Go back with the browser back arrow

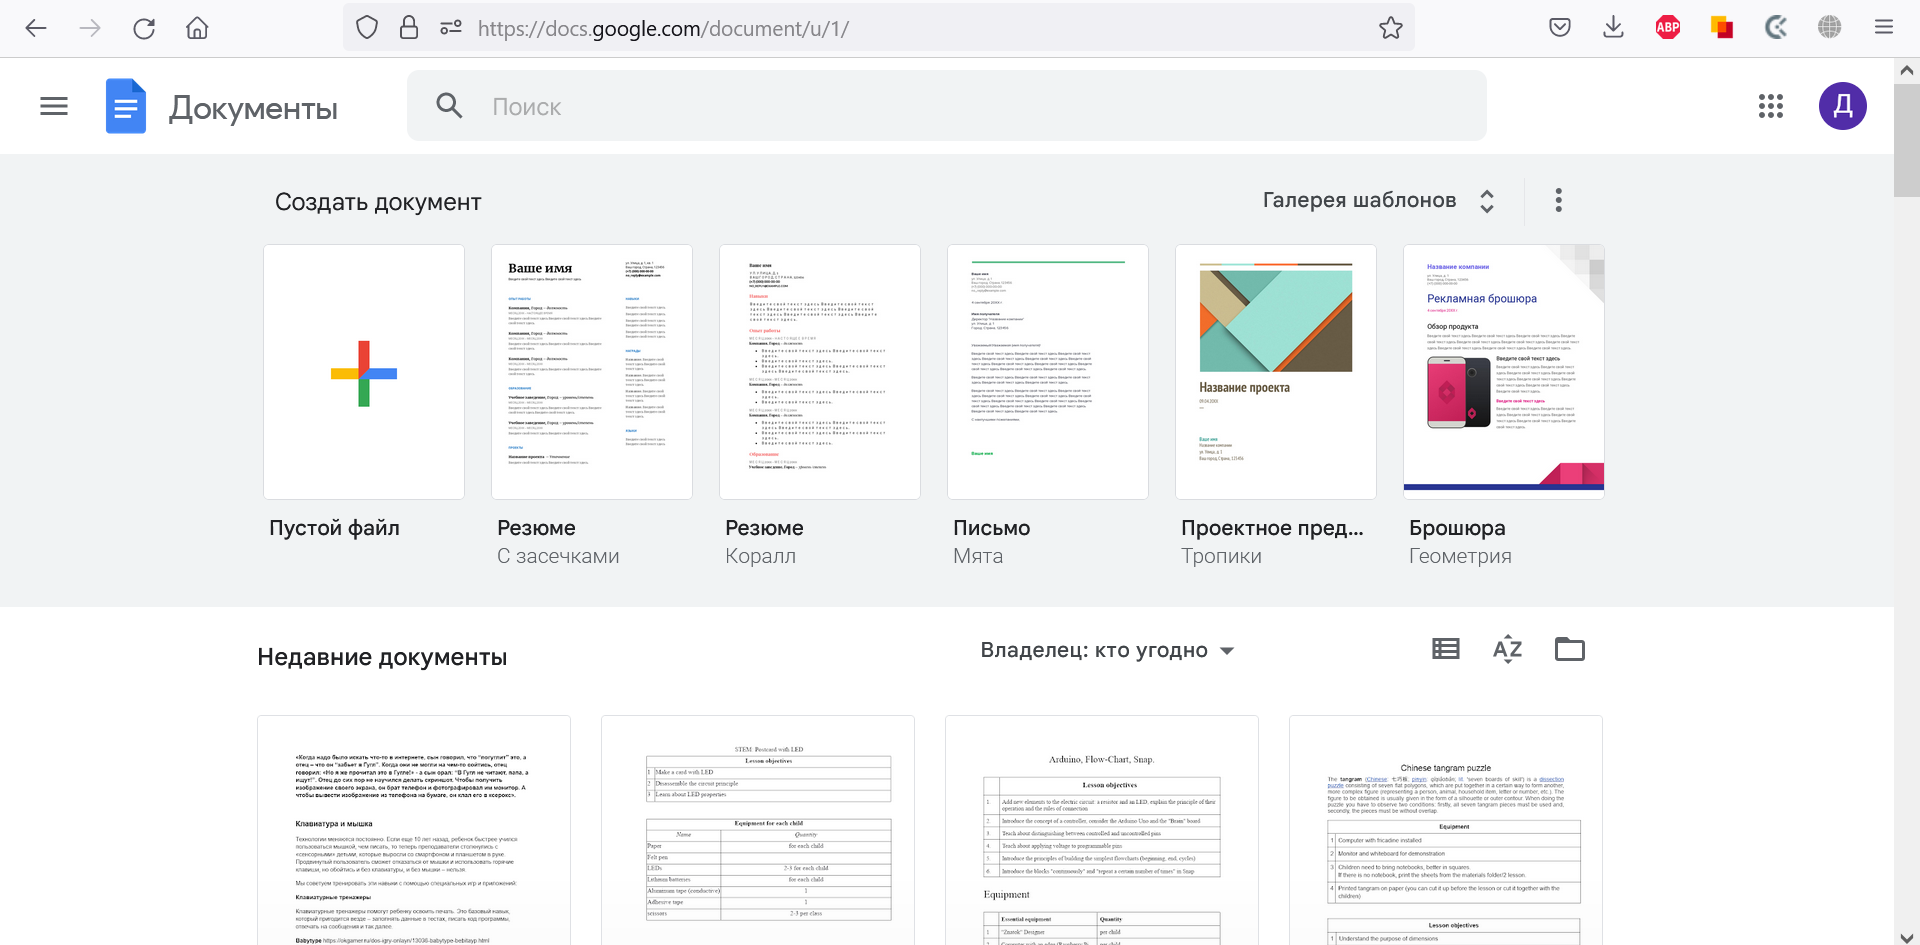pyautogui.click(x=36, y=28)
